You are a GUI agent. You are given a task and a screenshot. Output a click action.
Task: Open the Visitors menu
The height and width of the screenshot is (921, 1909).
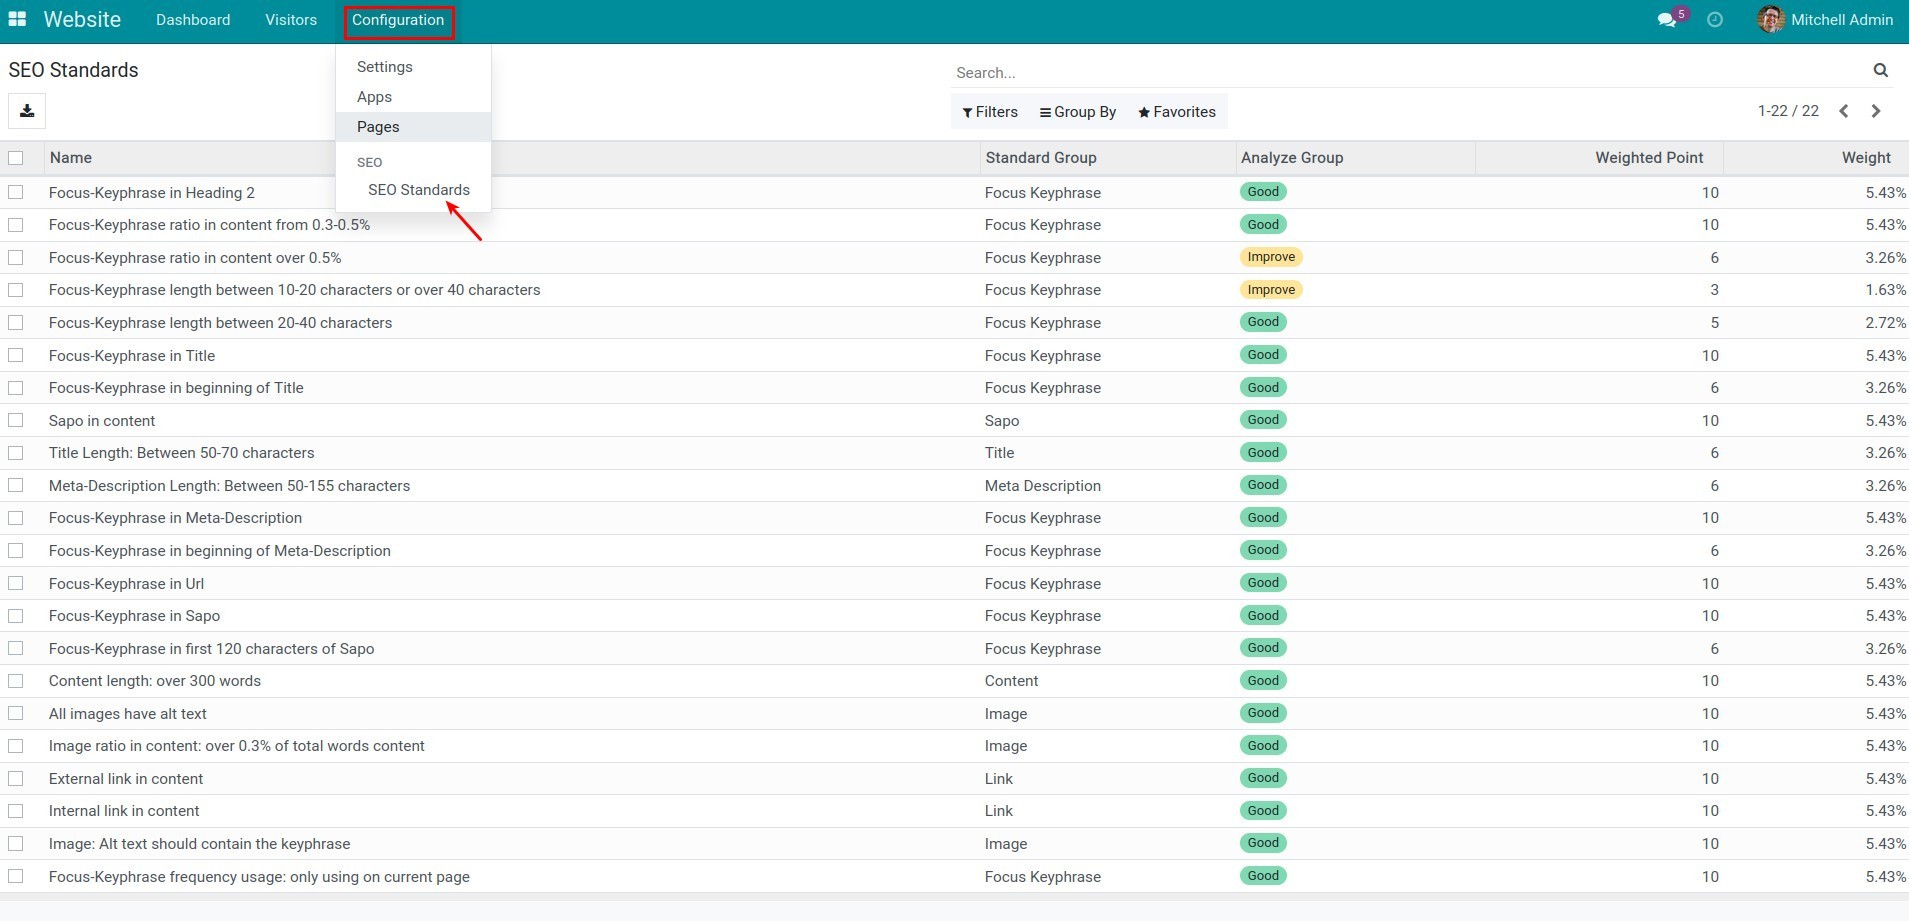[290, 19]
